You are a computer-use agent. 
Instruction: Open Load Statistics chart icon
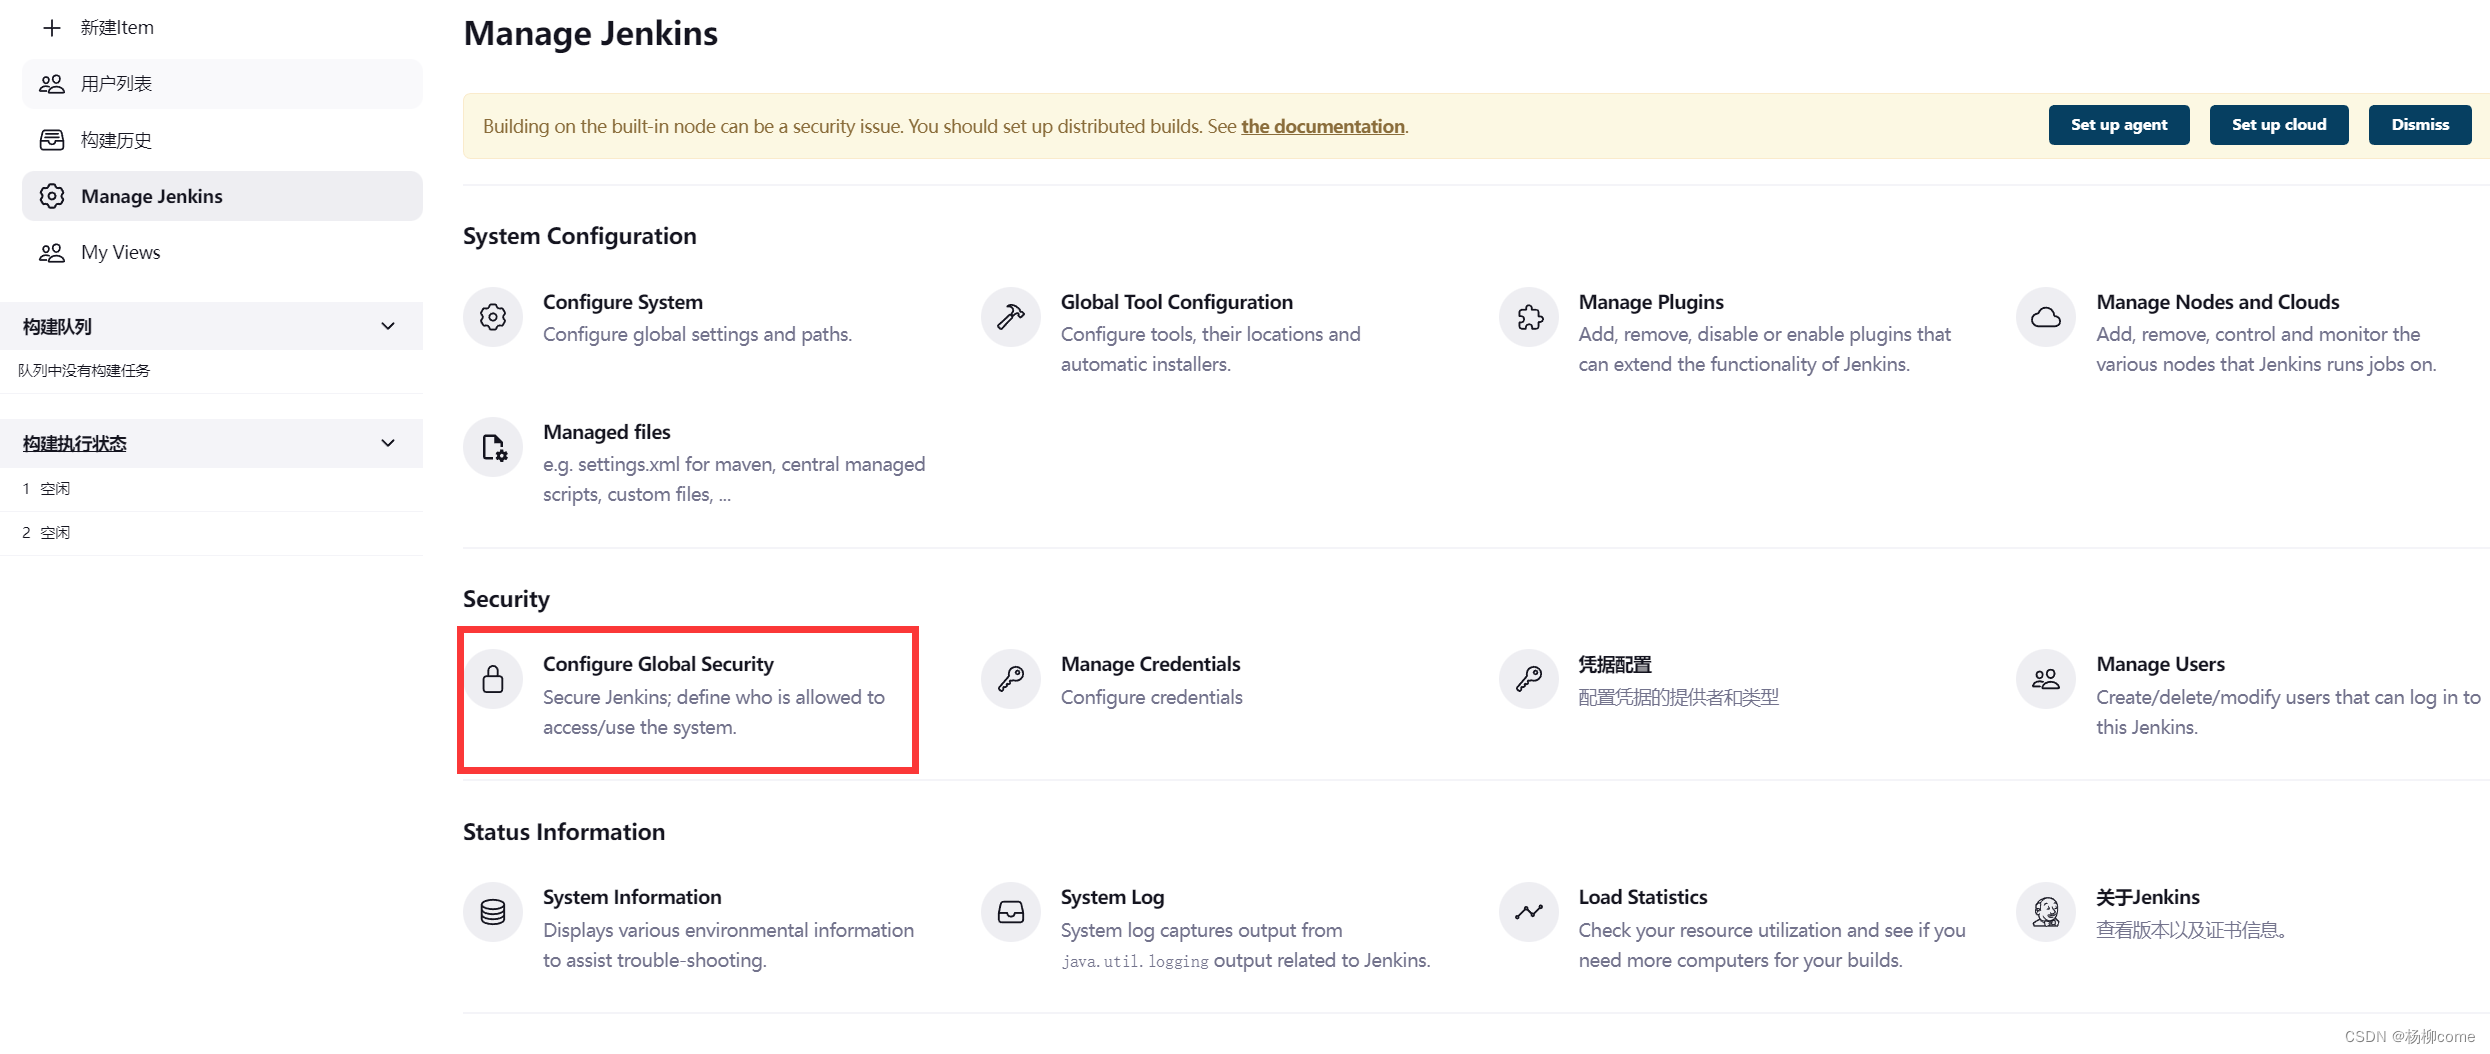(1529, 912)
